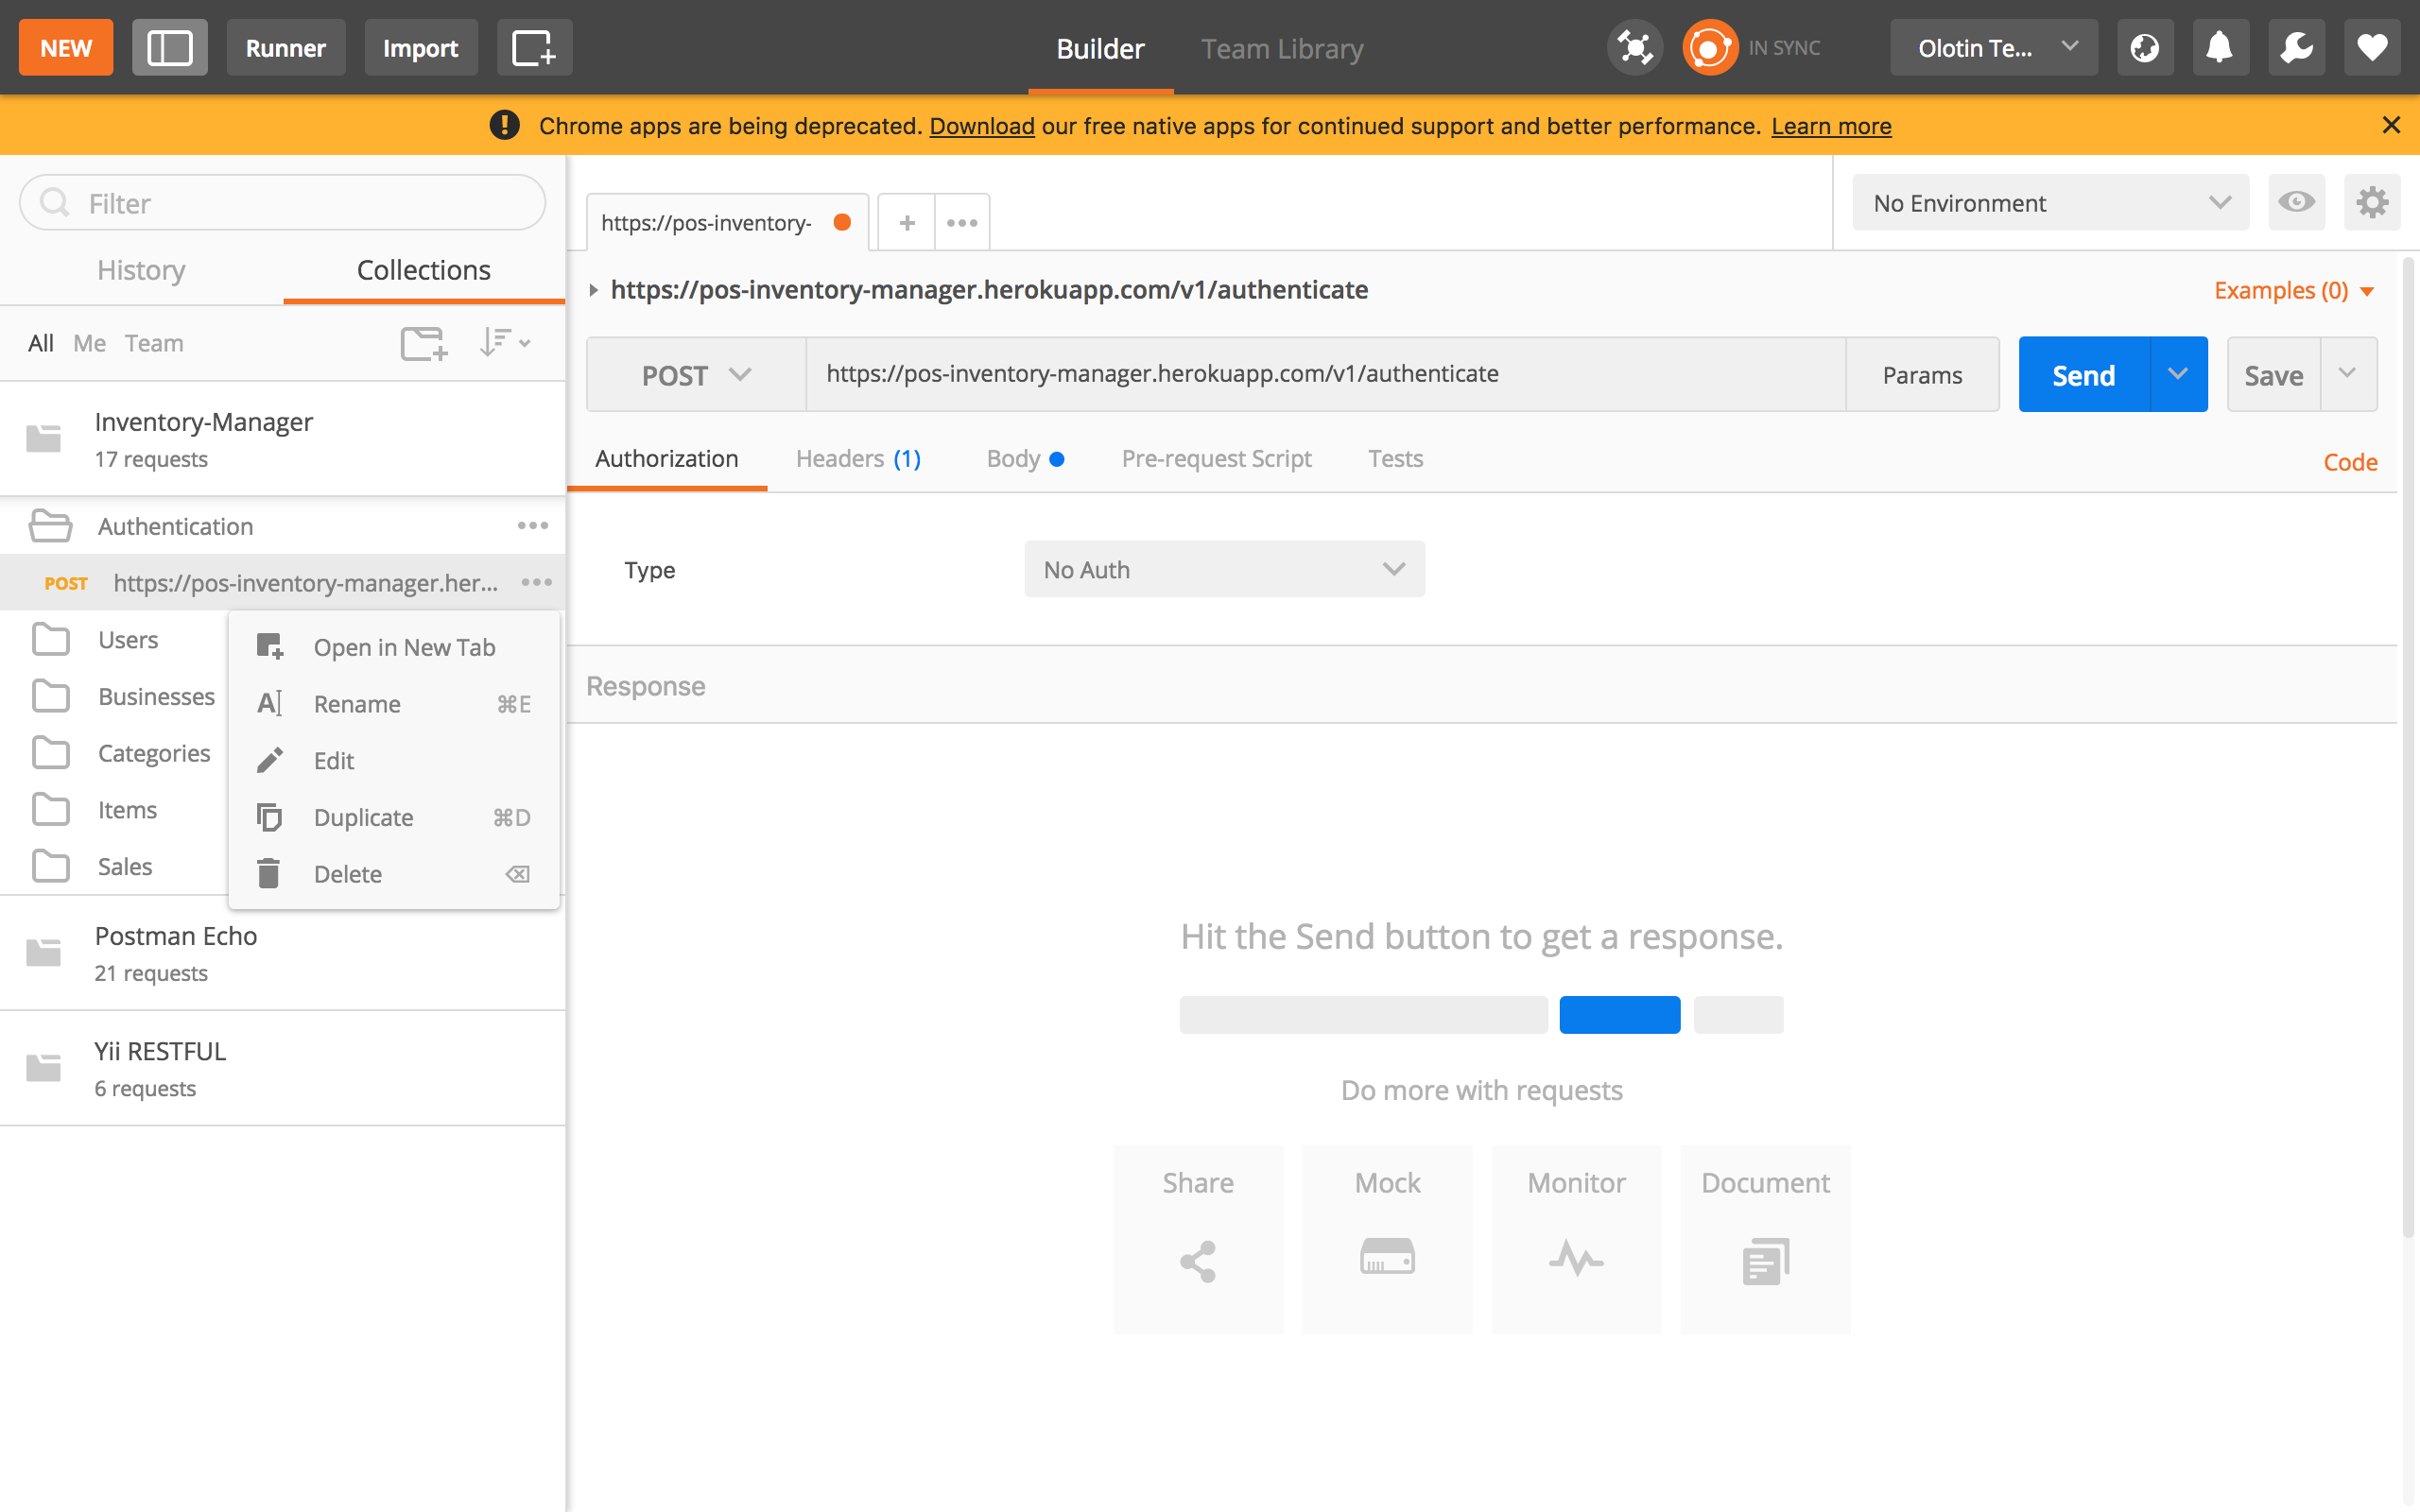The width and height of the screenshot is (2420, 1512).
Task: Open the POST method dropdown
Action: 696,375
